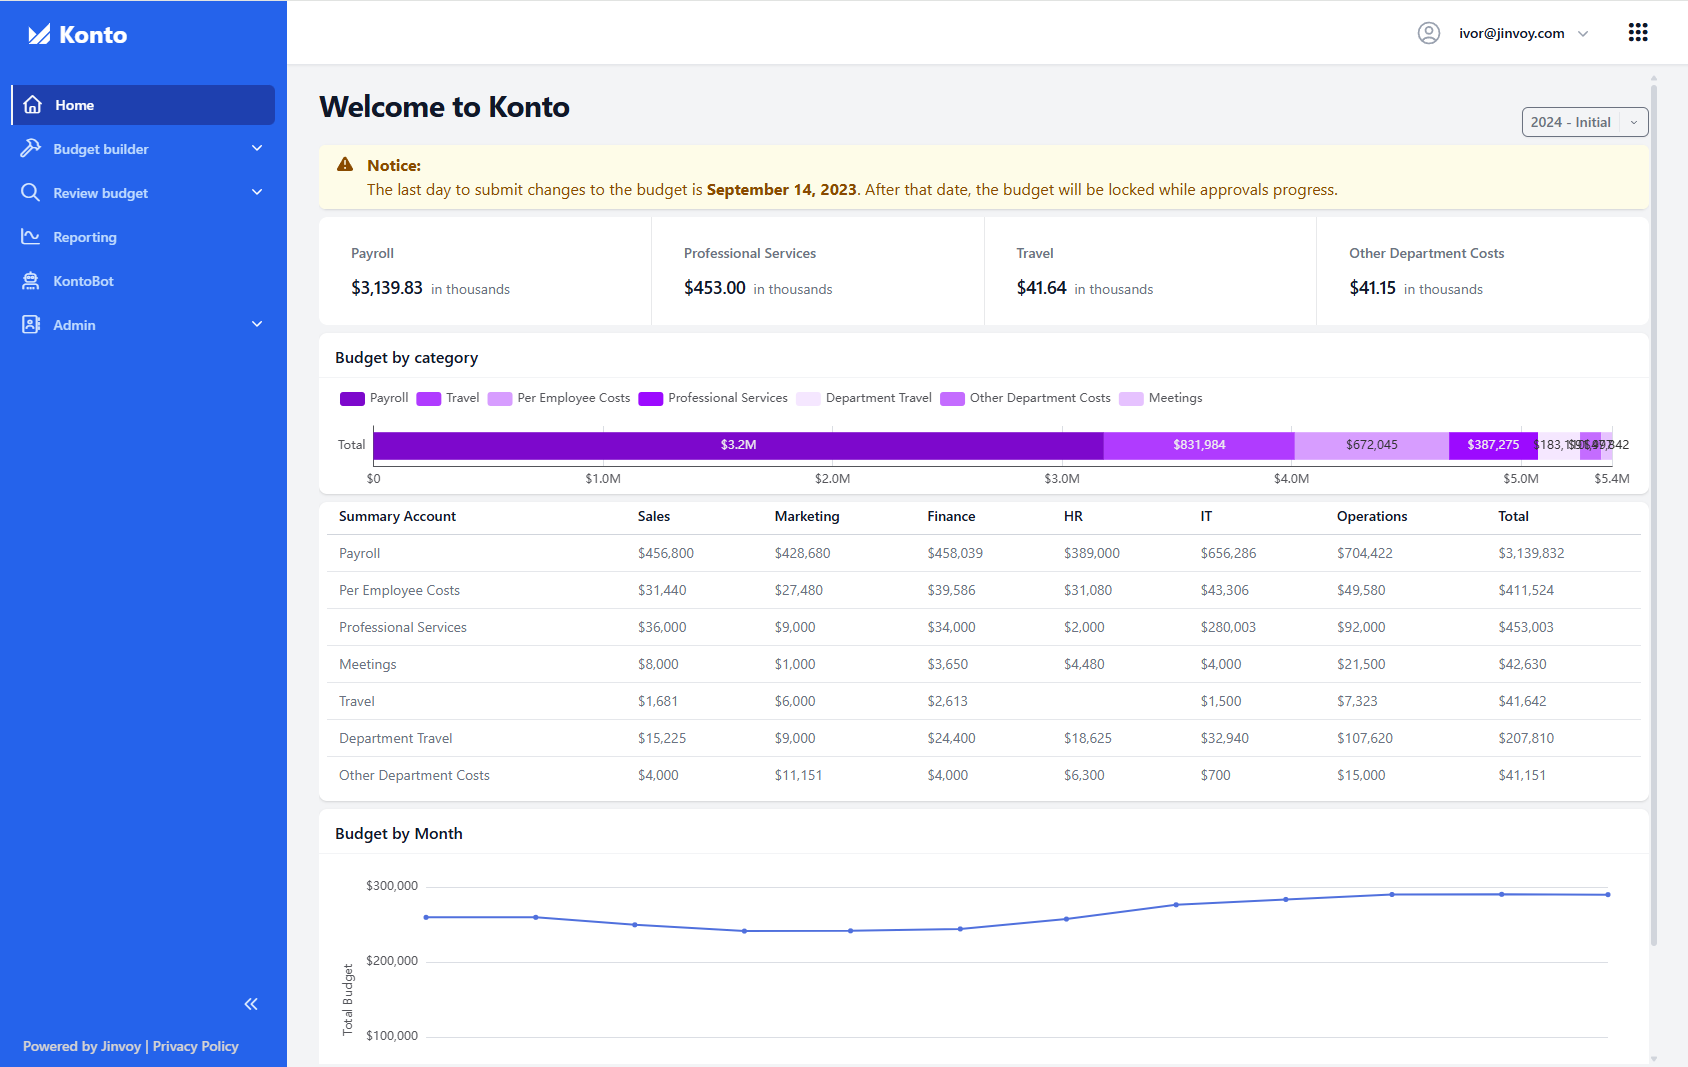This screenshot has width=1688, height=1067.
Task: Open the Reporting page
Action: pos(143,237)
